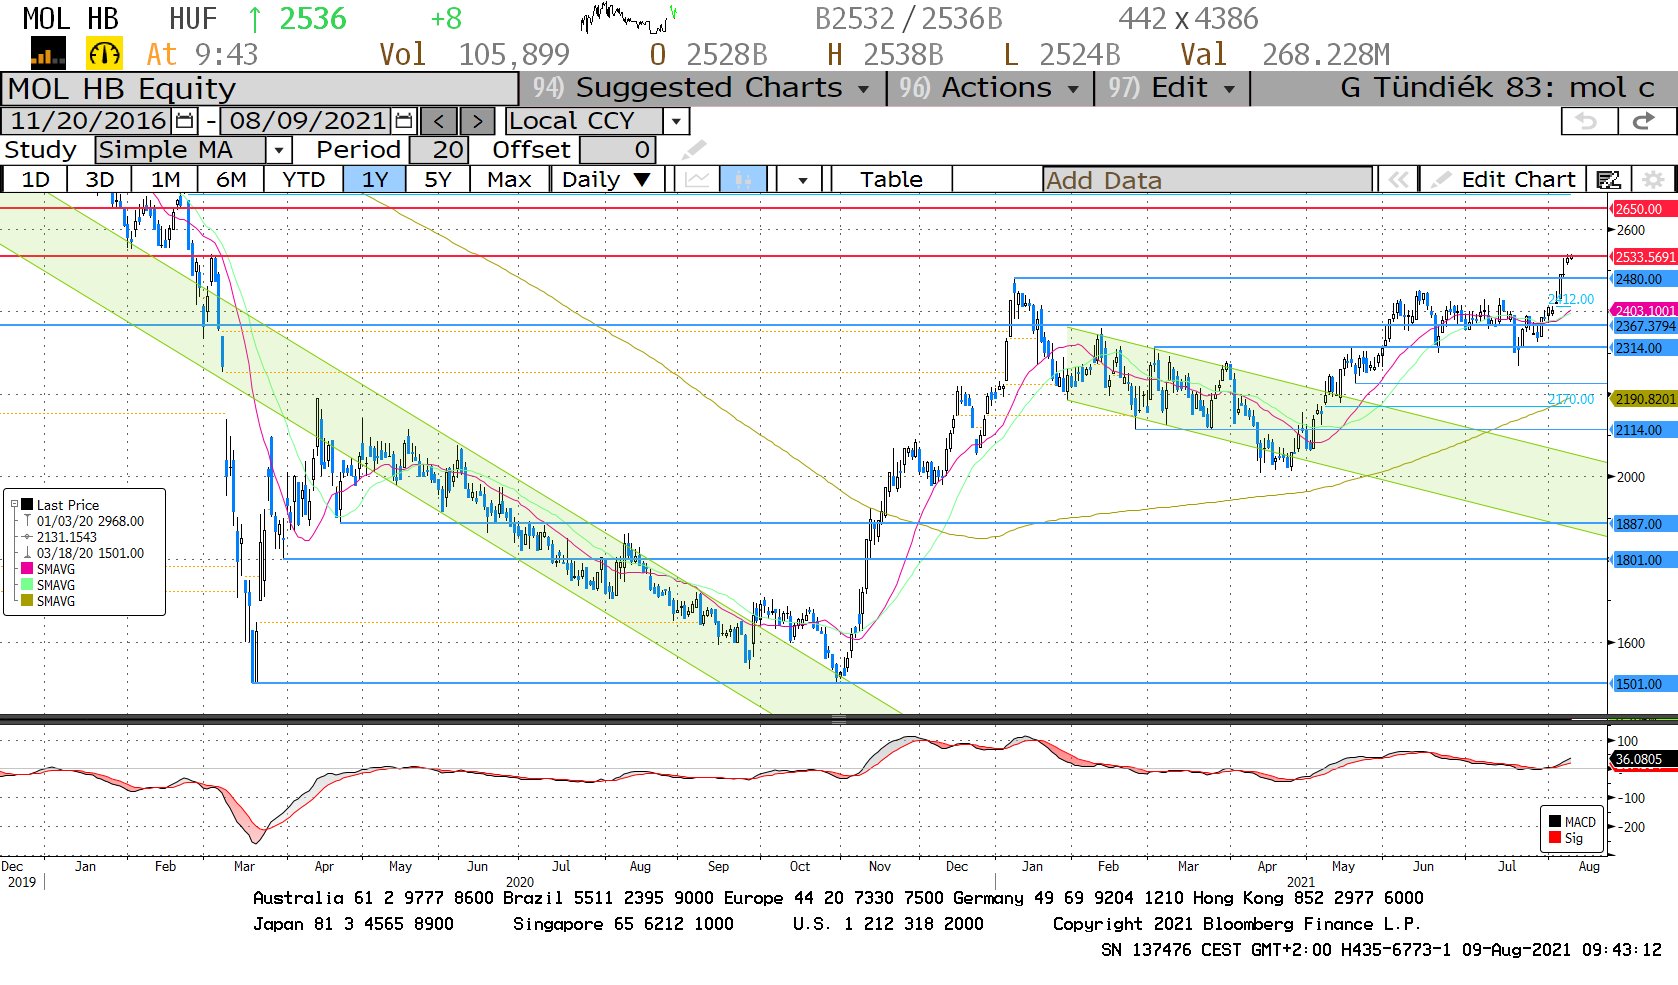Select the 1Y range tab
The image size is (1678, 985).
click(x=375, y=179)
